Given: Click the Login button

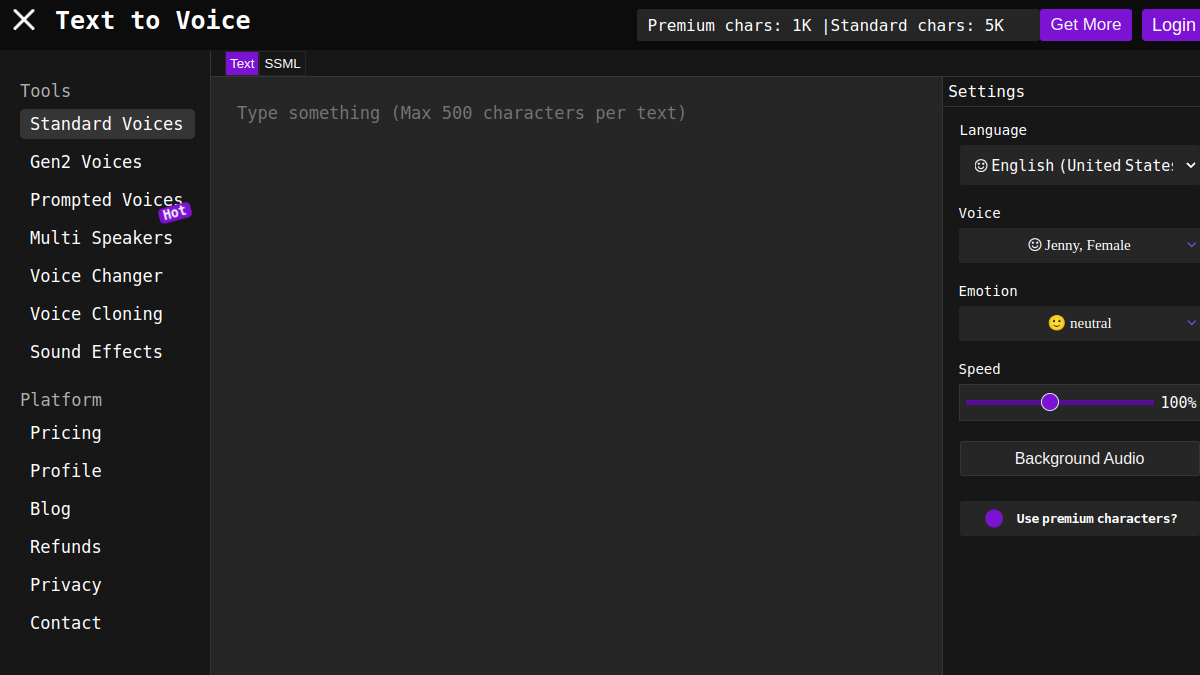Looking at the screenshot, I should pyautogui.click(x=1172, y=25).
